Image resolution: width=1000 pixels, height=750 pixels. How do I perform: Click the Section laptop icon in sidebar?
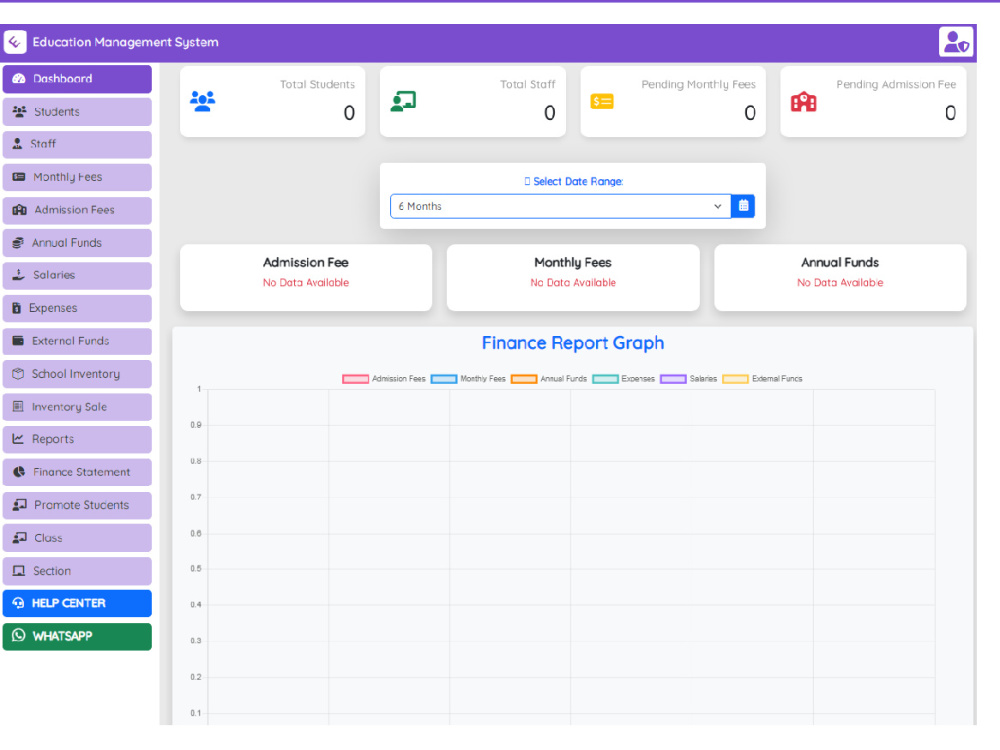19,571
